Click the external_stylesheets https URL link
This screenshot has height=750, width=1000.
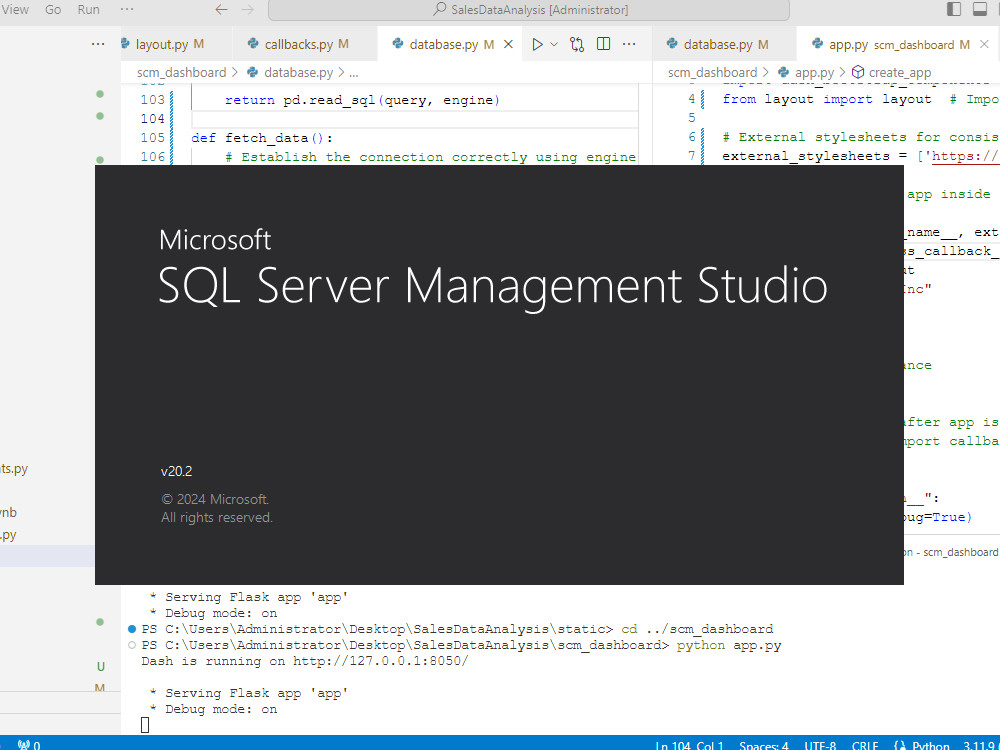(x=965, y=156)
